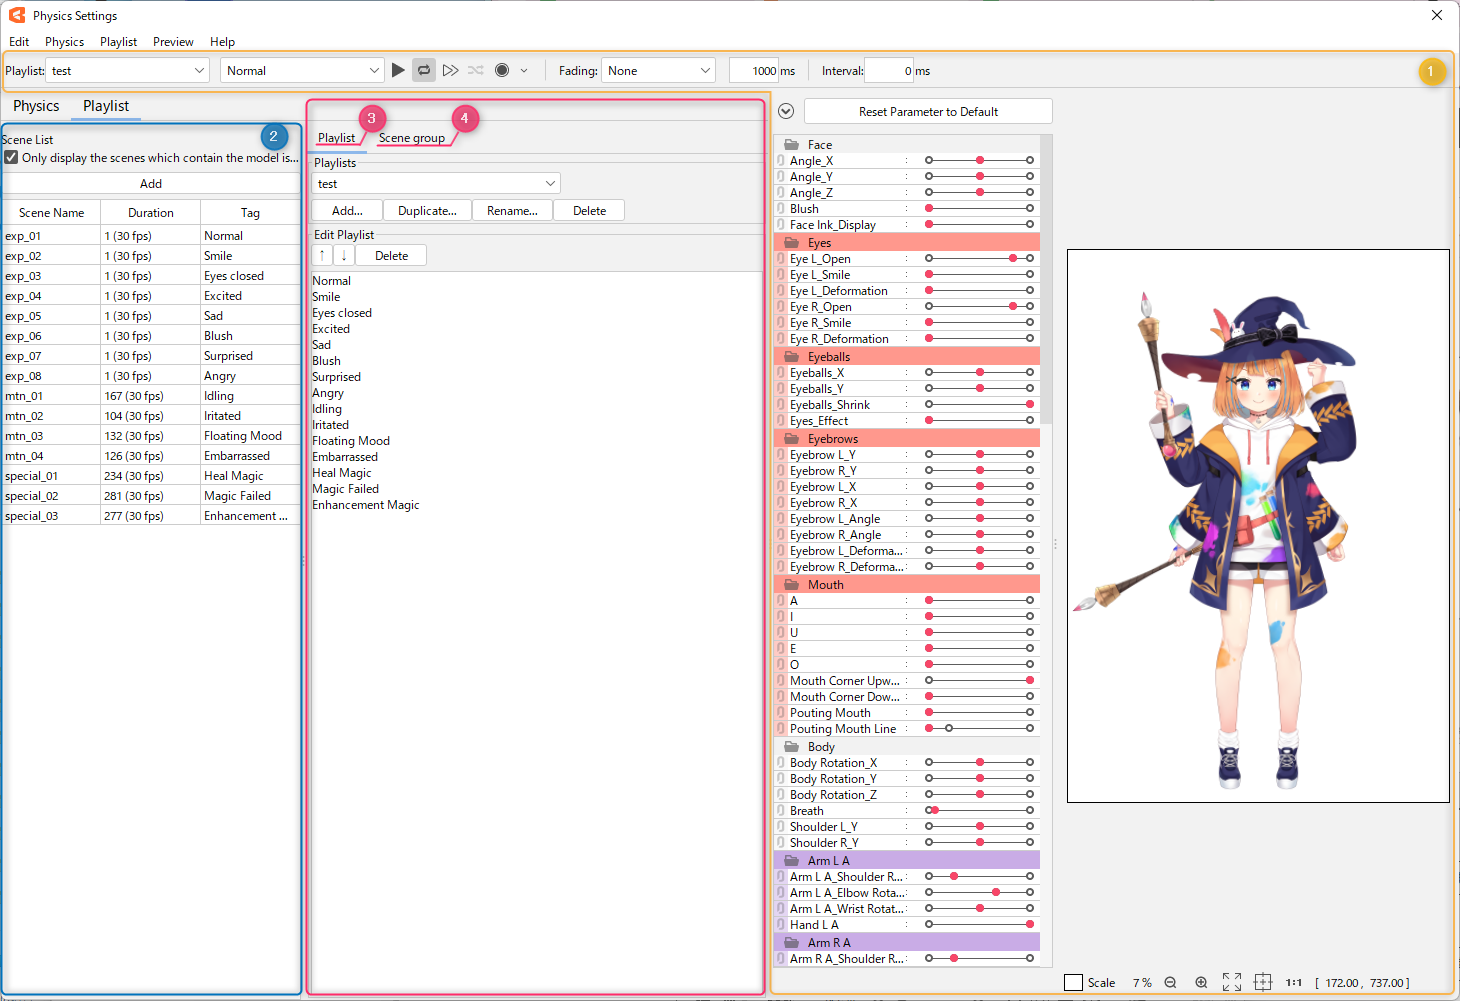Screen dimensions: 1460x1001
Task: Reset view scale with the 1:1 icon
Action: point(1293,983)
